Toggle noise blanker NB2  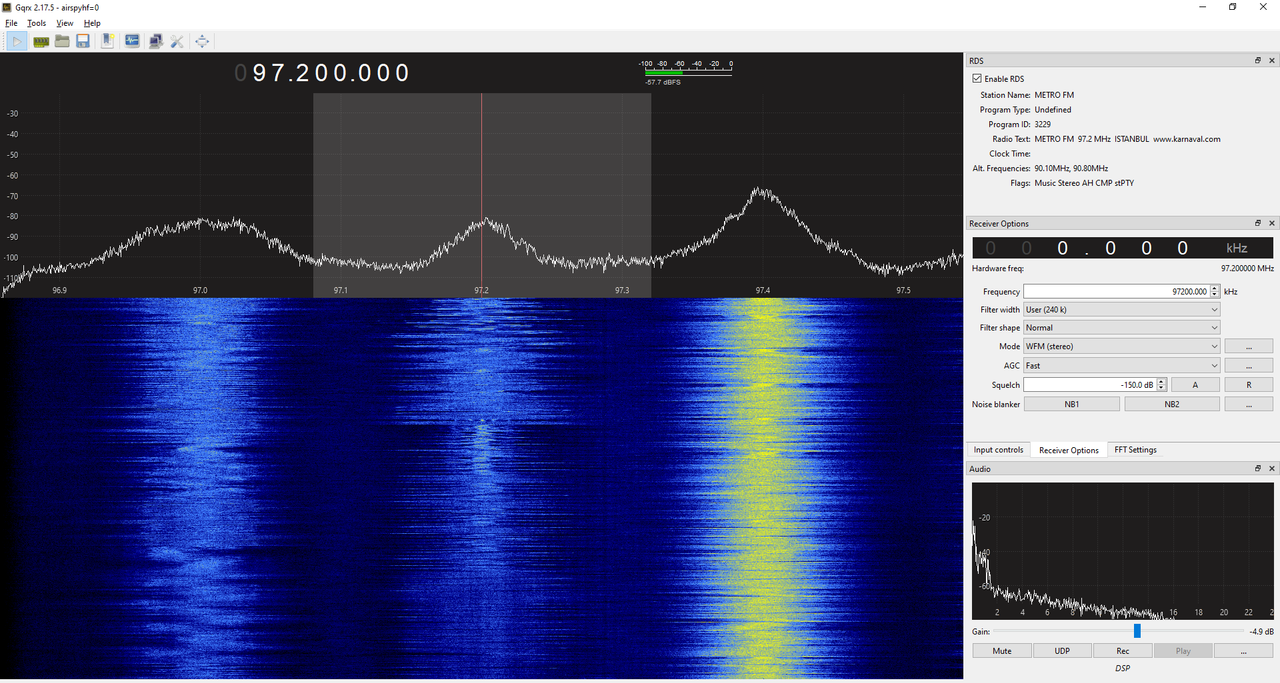coord(1172,404)
